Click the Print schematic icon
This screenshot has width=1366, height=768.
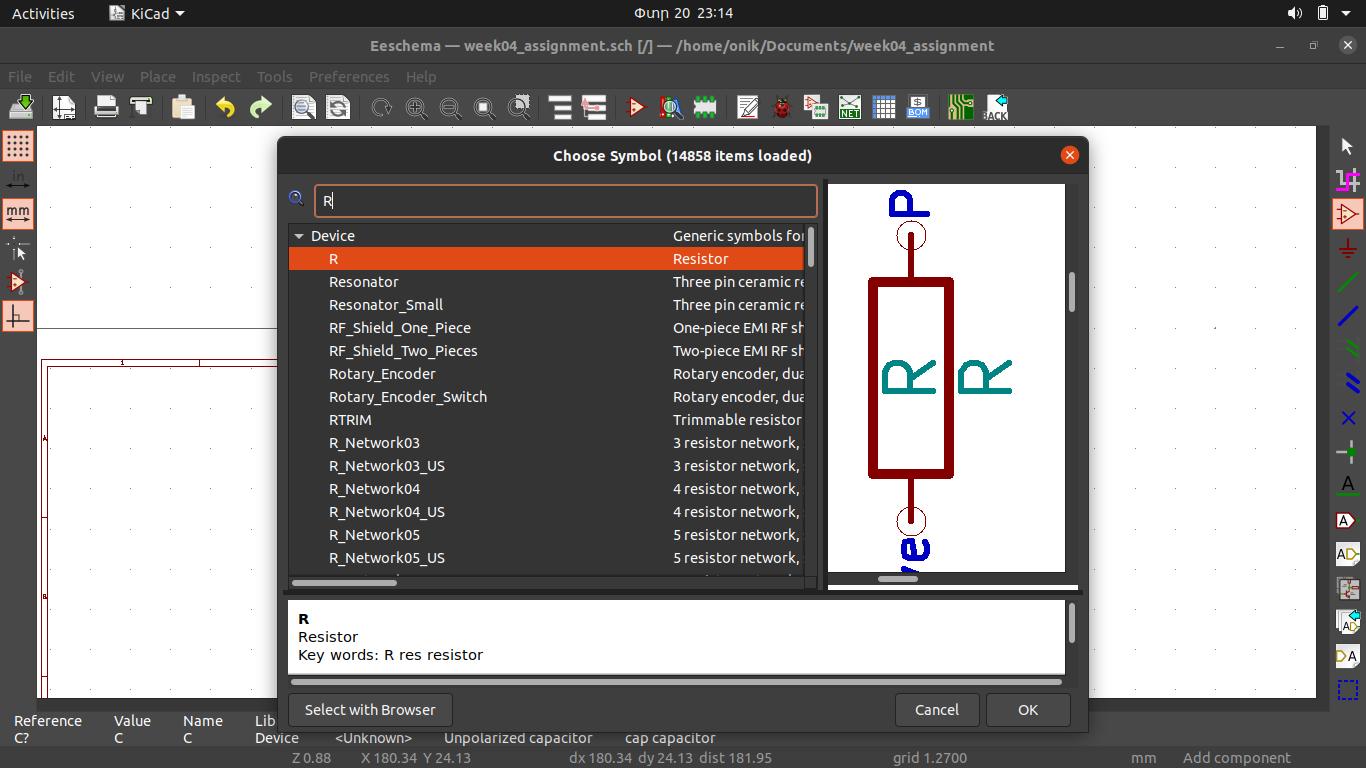coord(106,107)
